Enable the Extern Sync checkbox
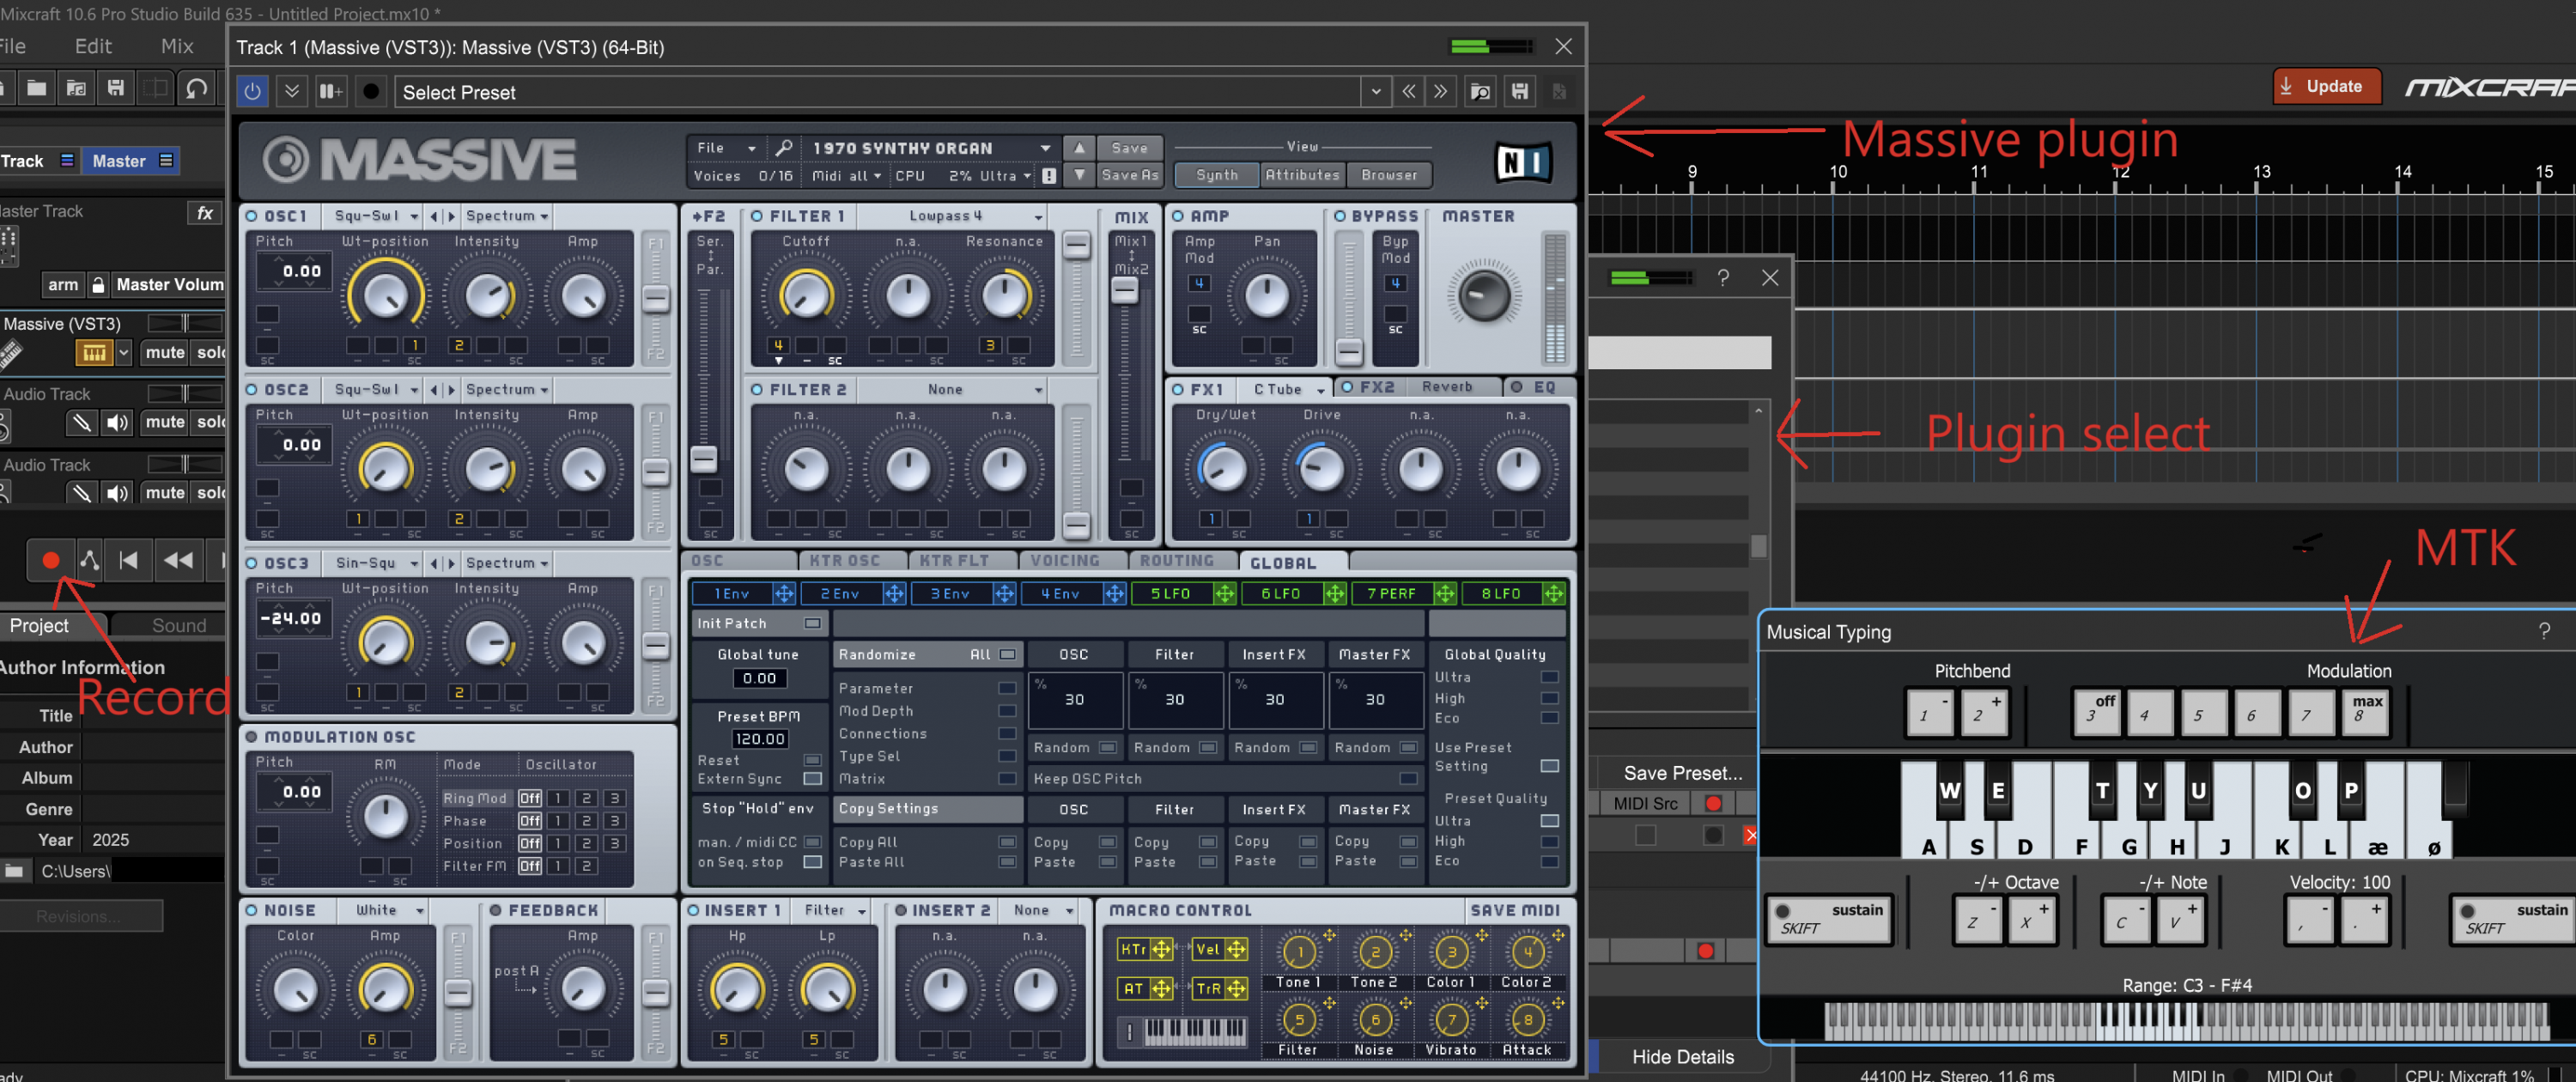The width and height of the screenshot is (2576, 1082). click(x=813, y=778)
